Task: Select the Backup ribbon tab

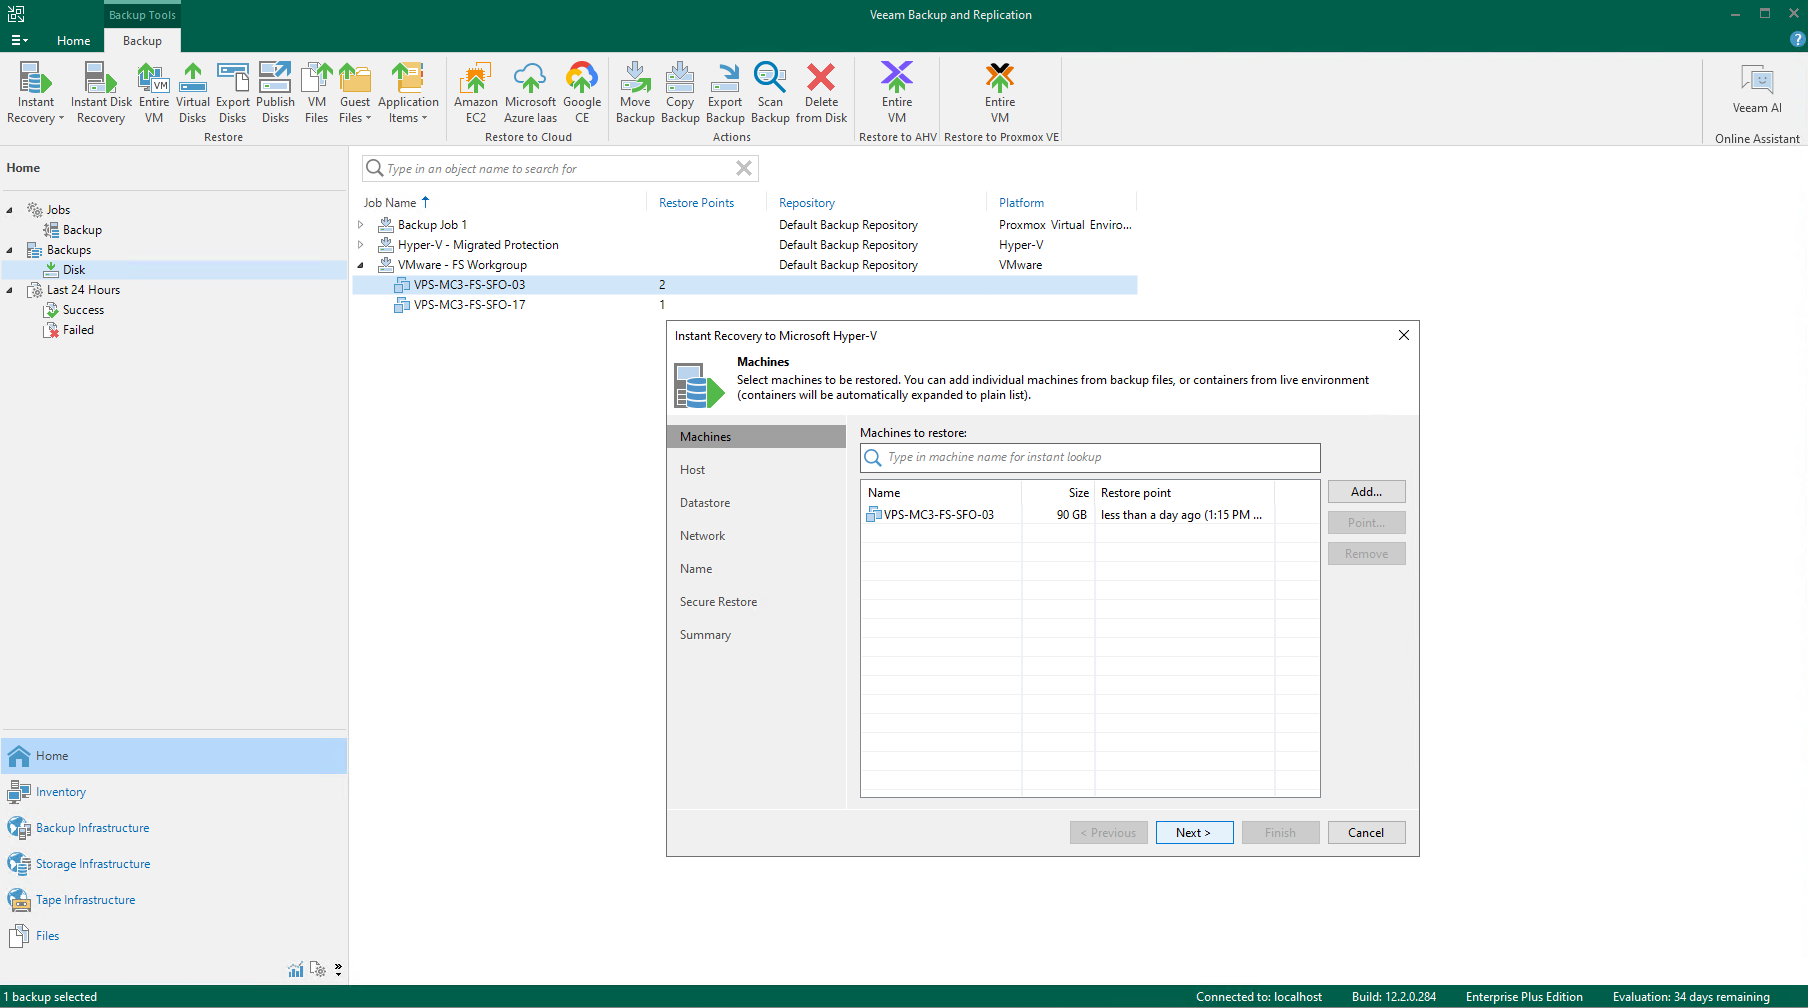Action: click(142, 41)
